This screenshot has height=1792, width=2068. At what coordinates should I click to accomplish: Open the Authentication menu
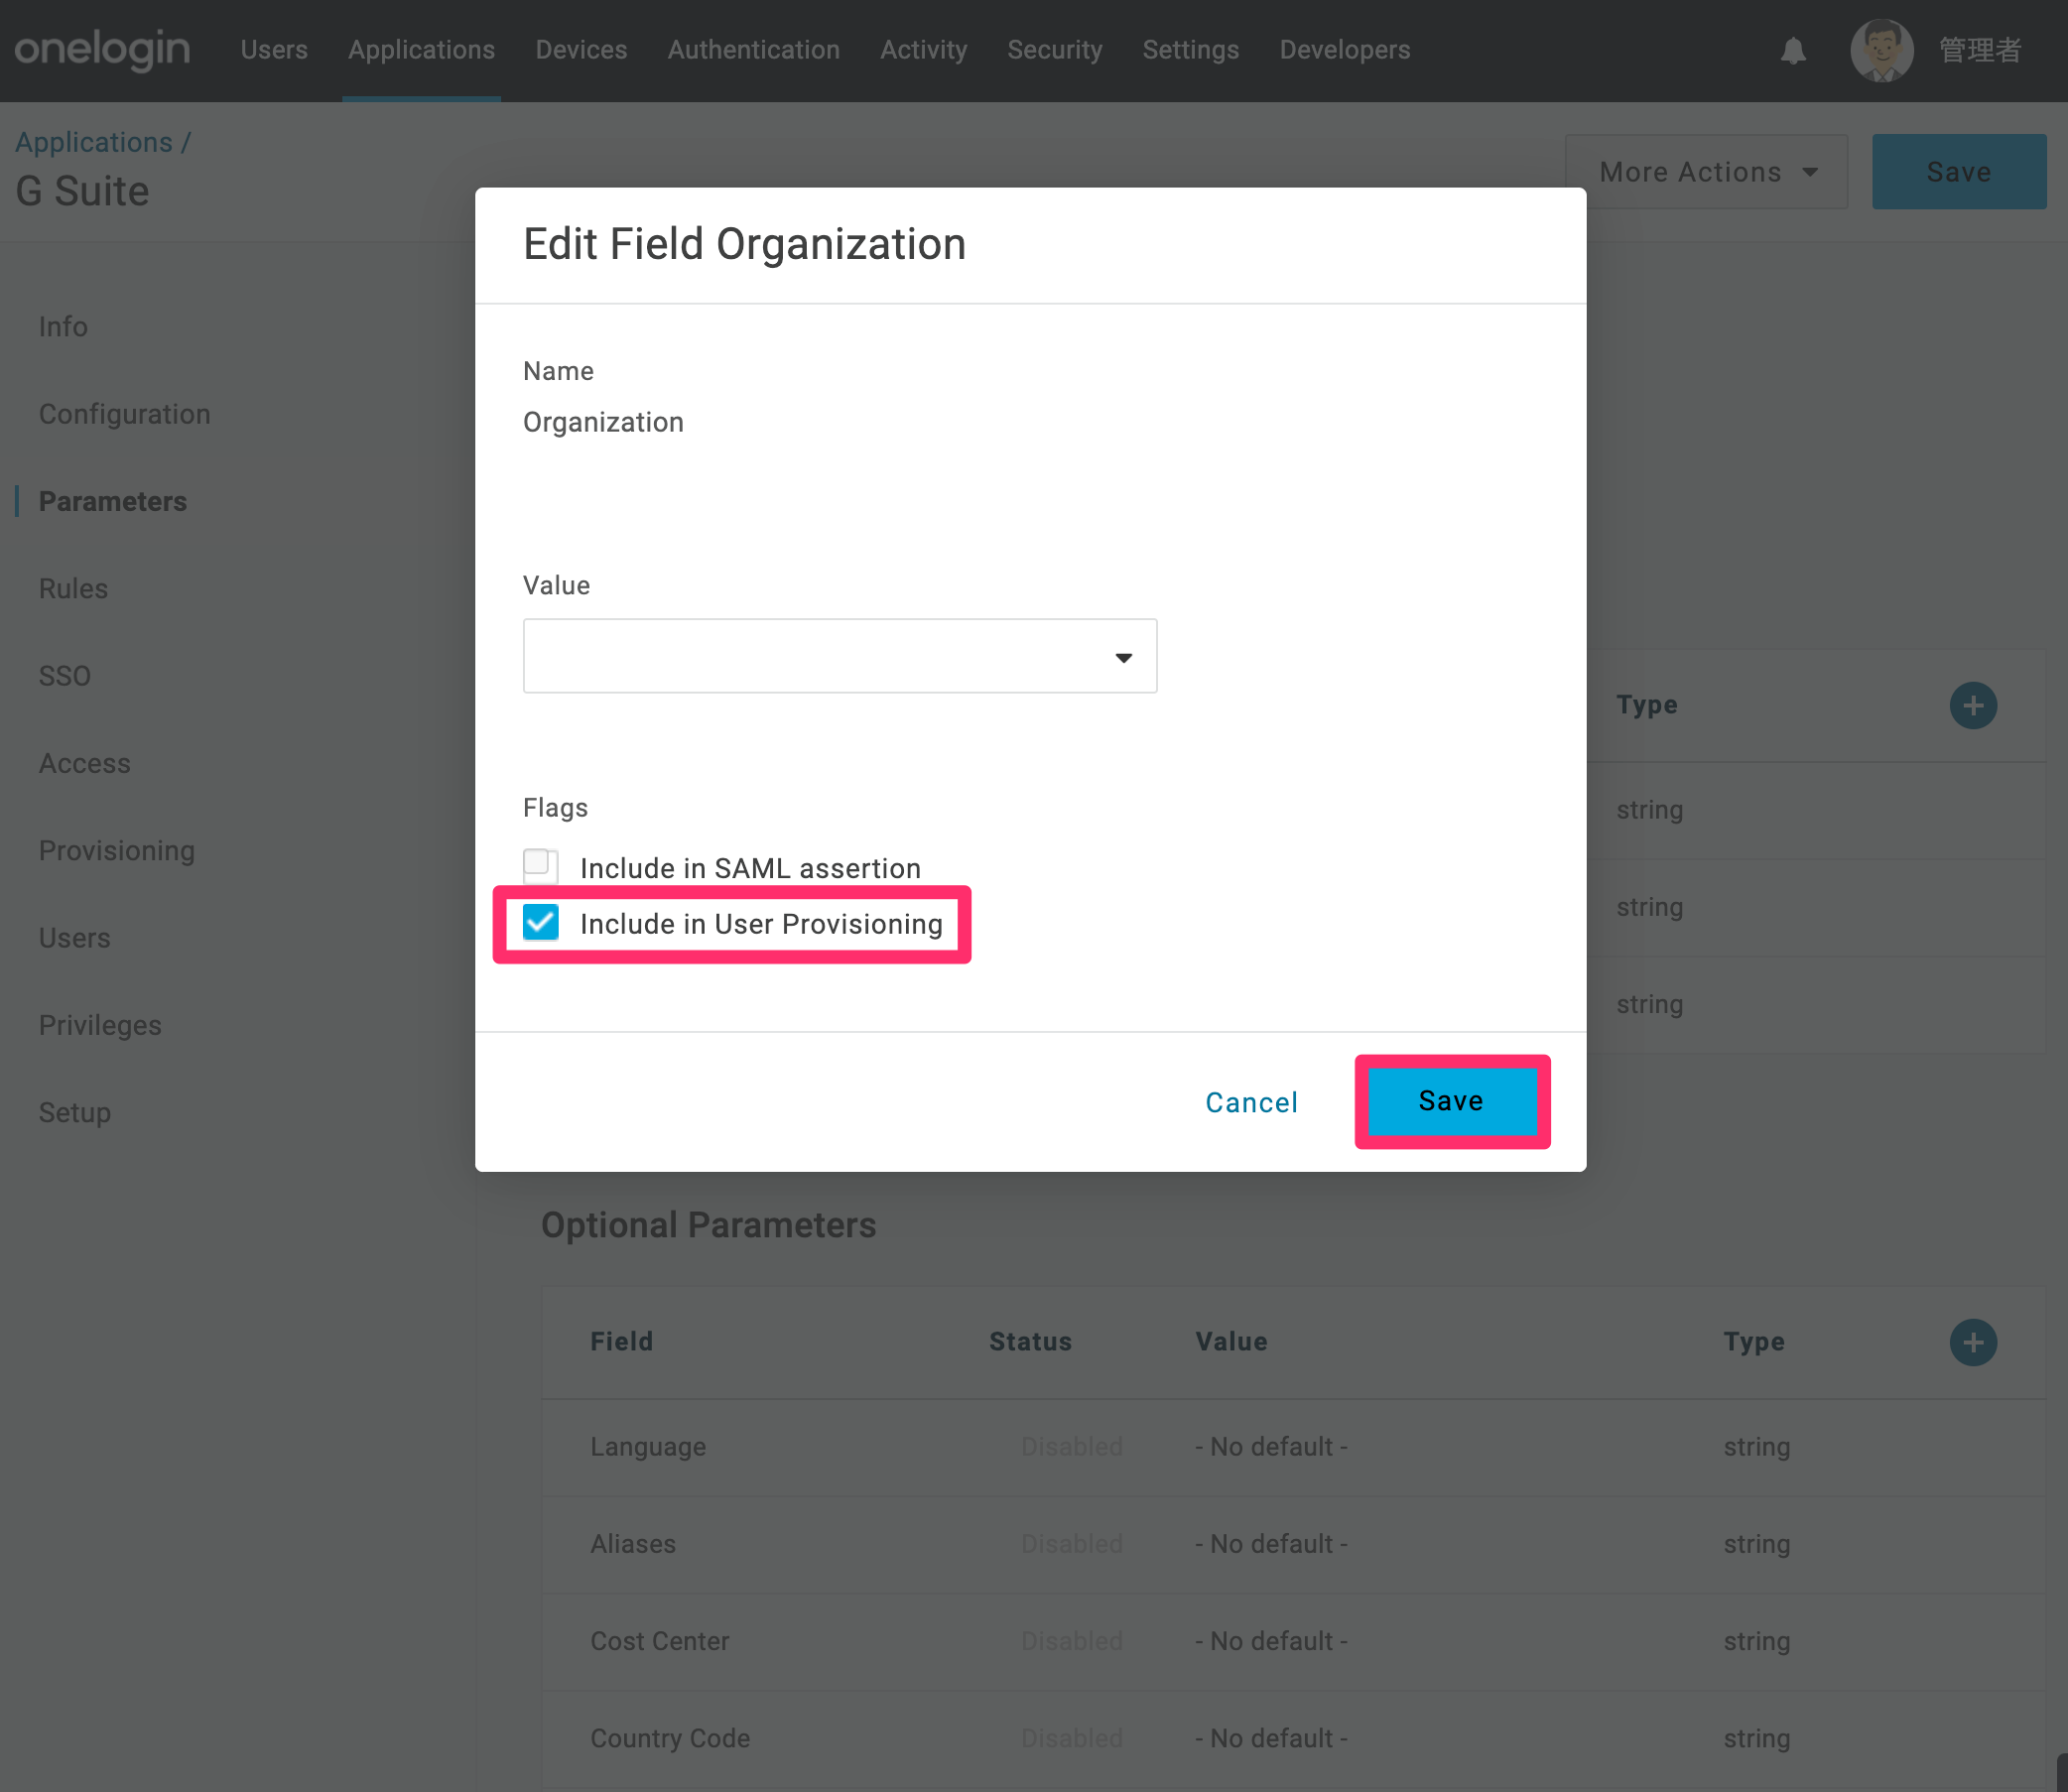coord(753,49)
